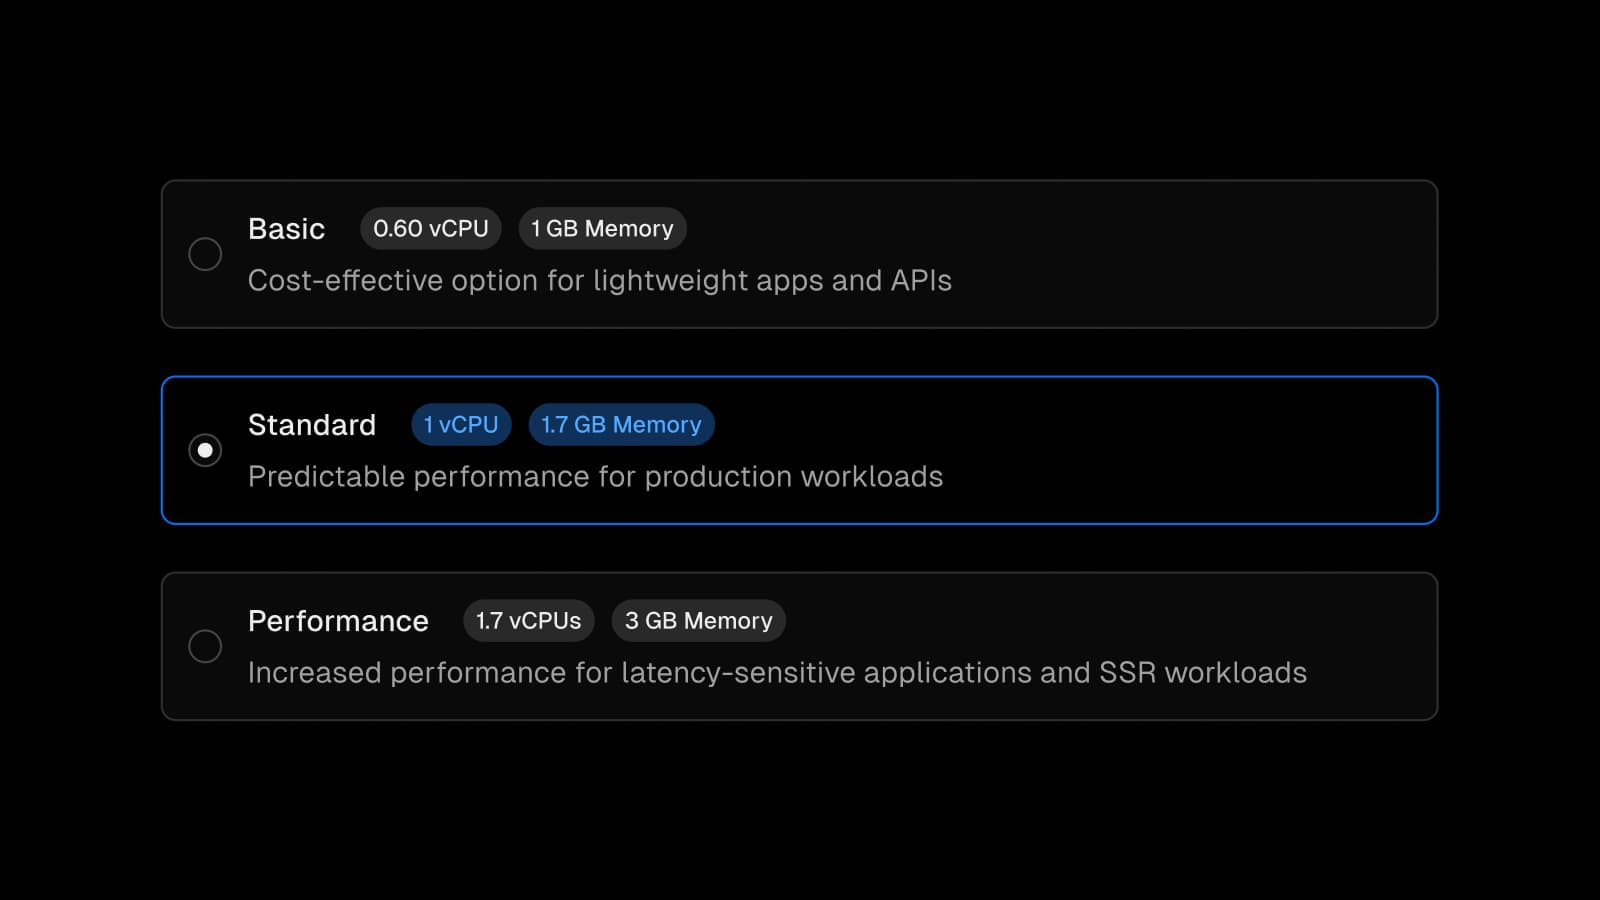The image size is (1600, 900).
Task: Click empty space right of 1 GB Memory badge
Action: pyautogui.click(x=1050, y=228)
